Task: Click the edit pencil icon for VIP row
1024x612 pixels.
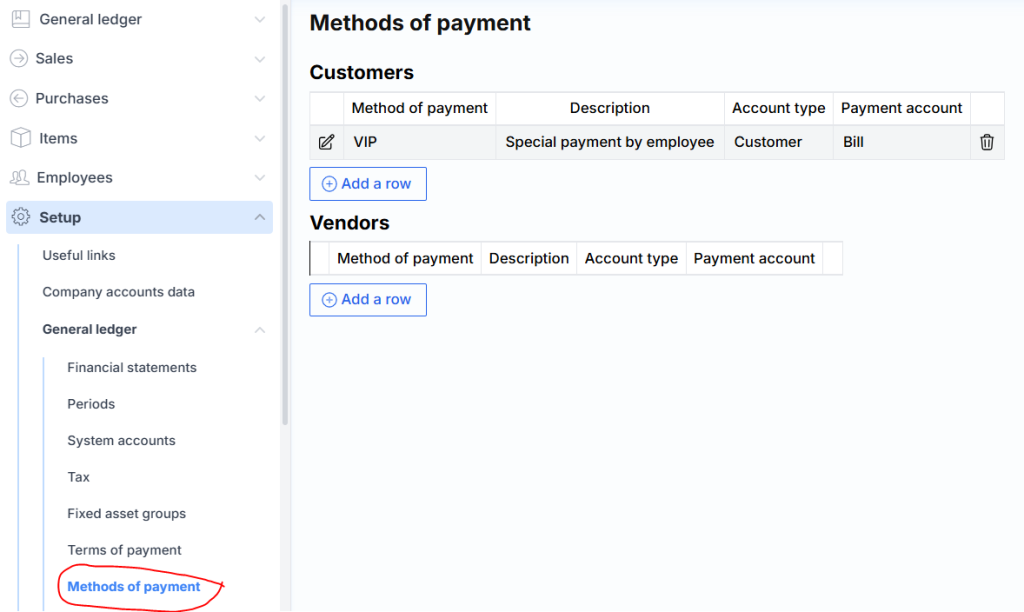Action: [326, 142]
